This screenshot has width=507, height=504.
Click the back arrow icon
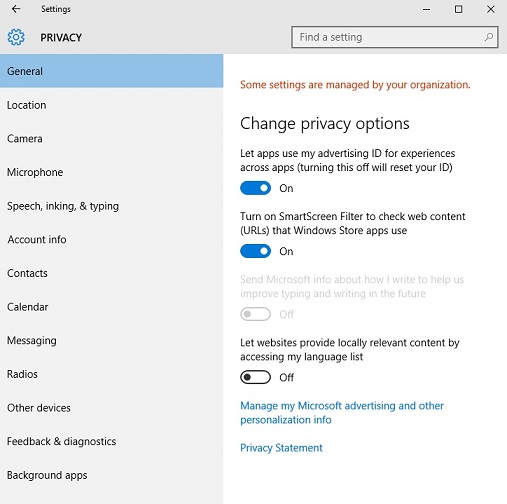16,9
